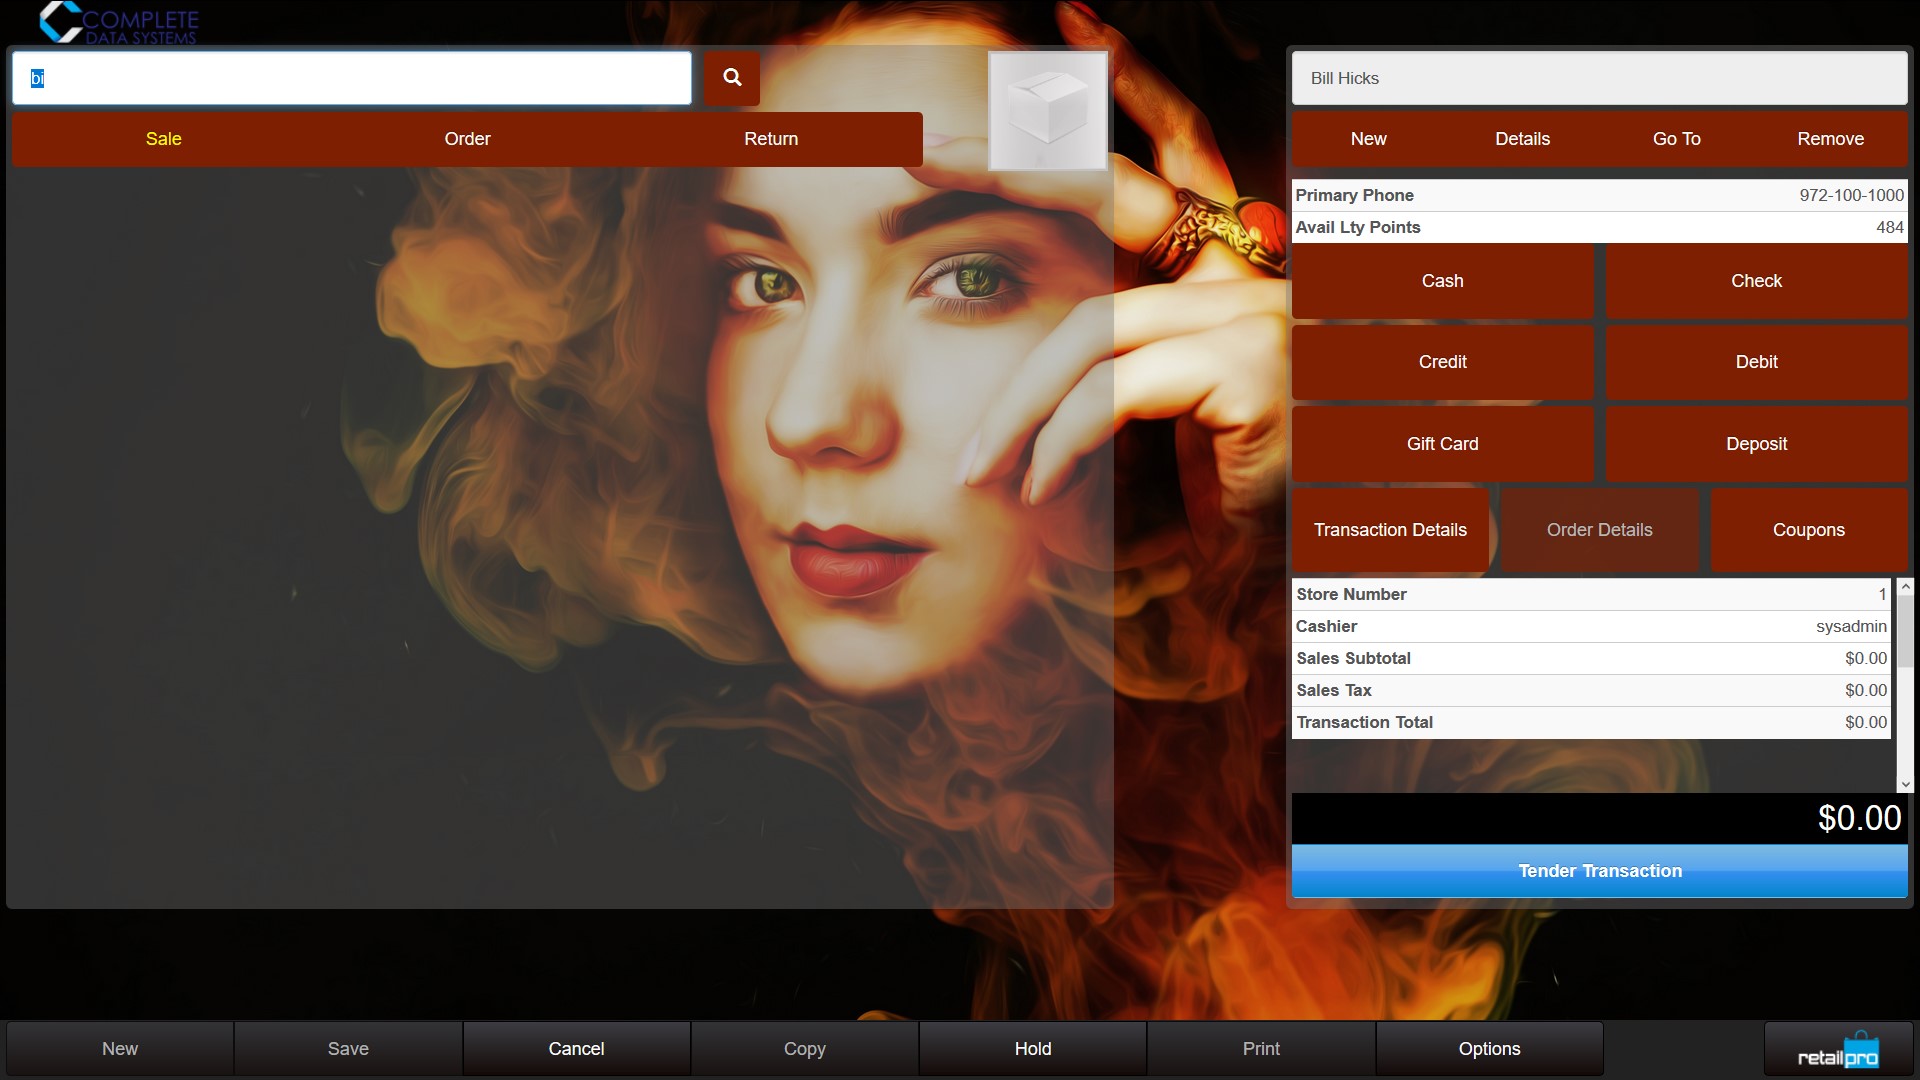Image resolution: width=1920 pixels, height=1080 pixels.
Task: Click the Complete Data Systems logo
Action: point(119,23)
